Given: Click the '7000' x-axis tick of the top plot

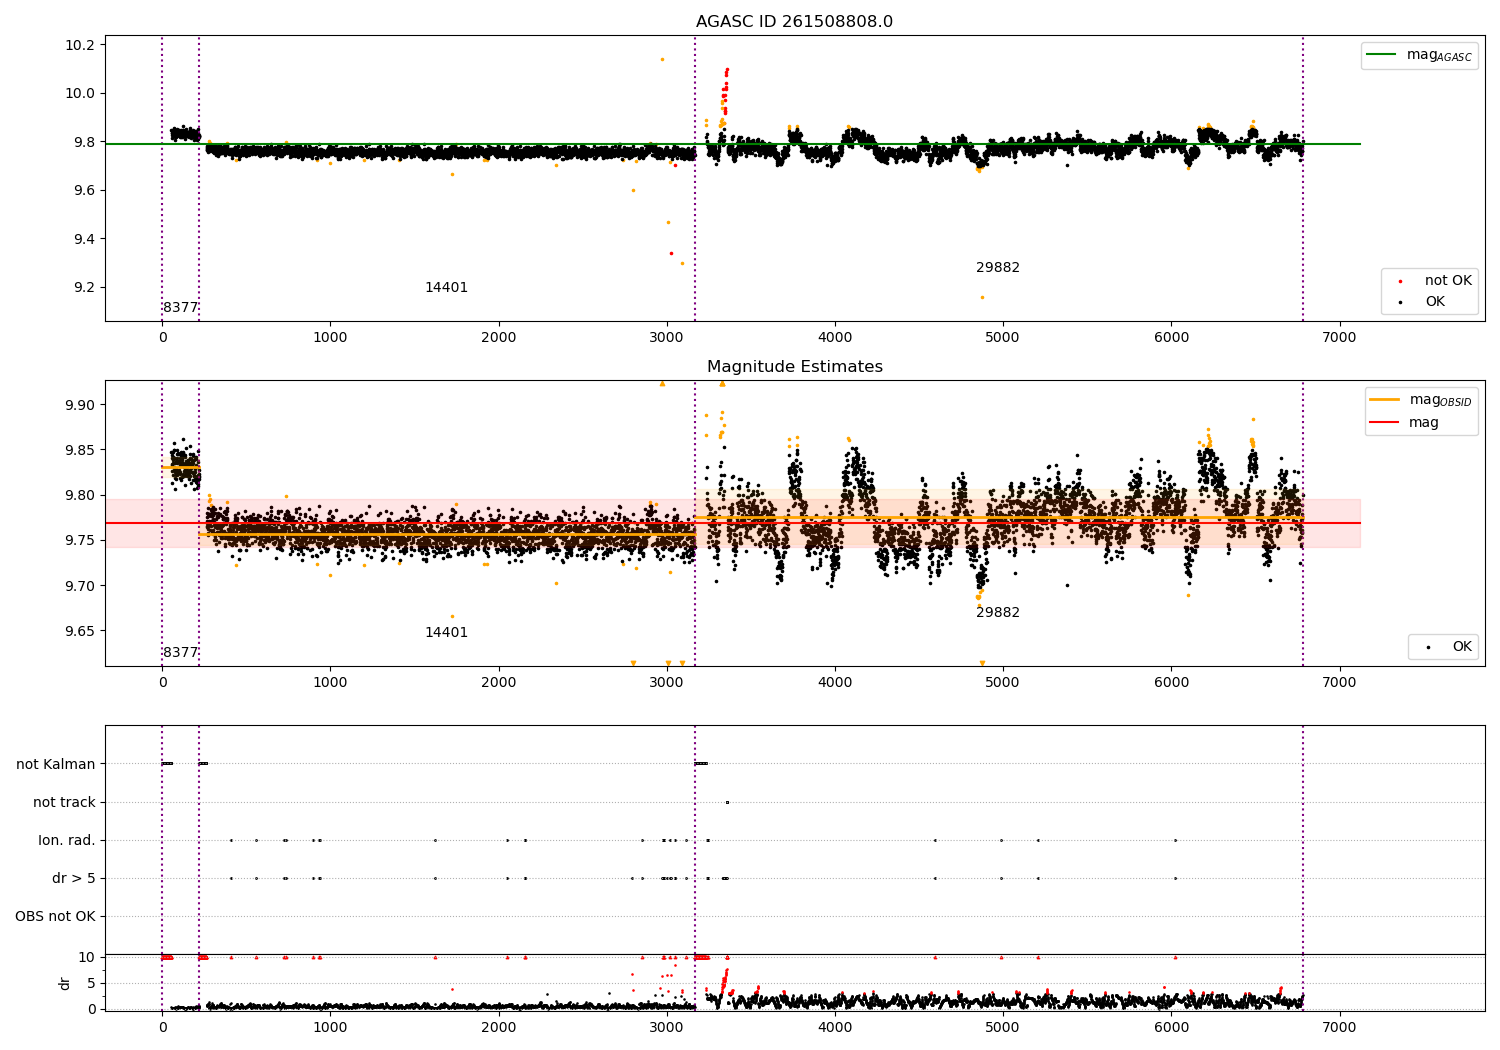Looking at the screenshot, I should click(1340, 338).
